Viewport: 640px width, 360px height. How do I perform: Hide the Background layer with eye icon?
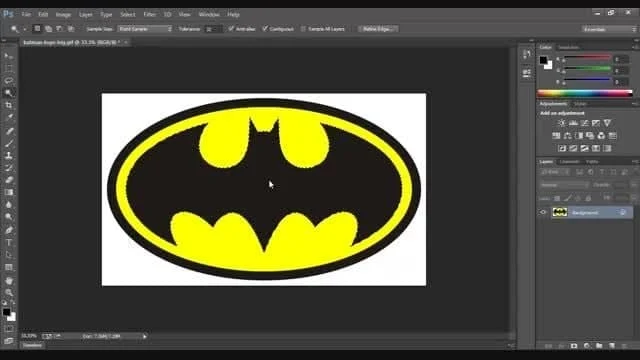click(x=543, y=212)
